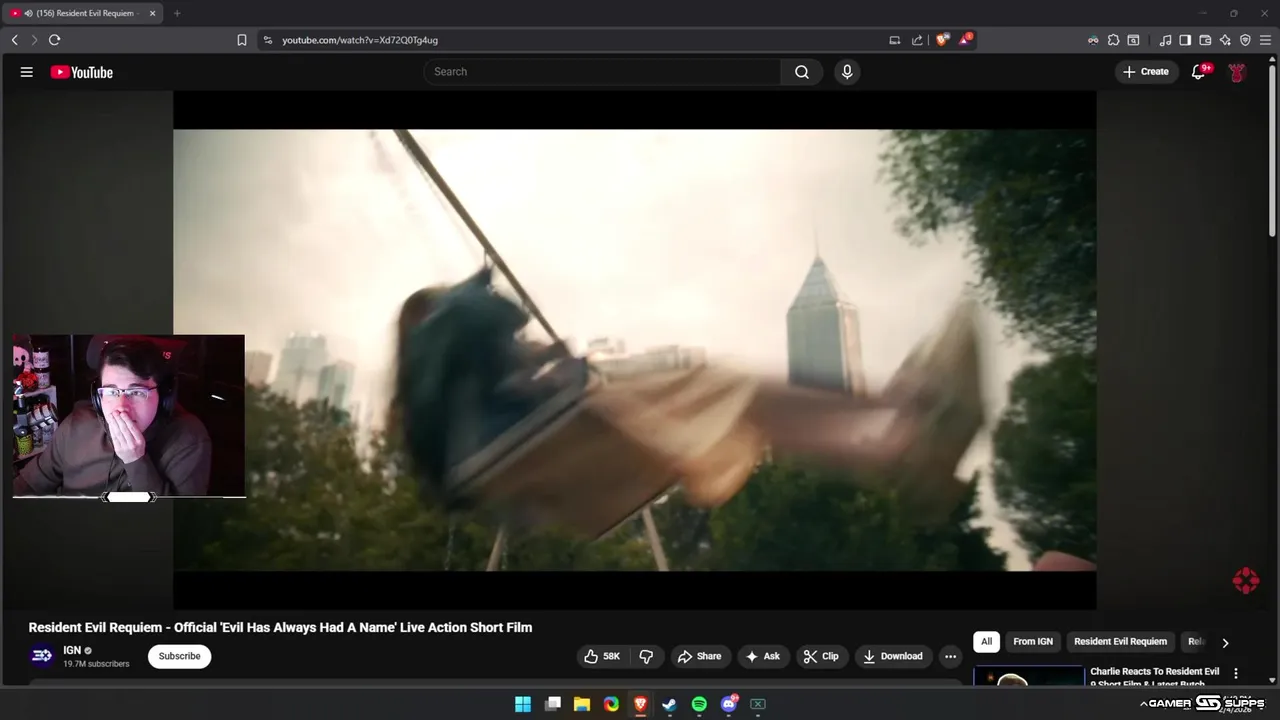1280x720 pixels.
Task: Open Brave VPN shield icon
Action: pyautogui.click(x=1245, y=40)
